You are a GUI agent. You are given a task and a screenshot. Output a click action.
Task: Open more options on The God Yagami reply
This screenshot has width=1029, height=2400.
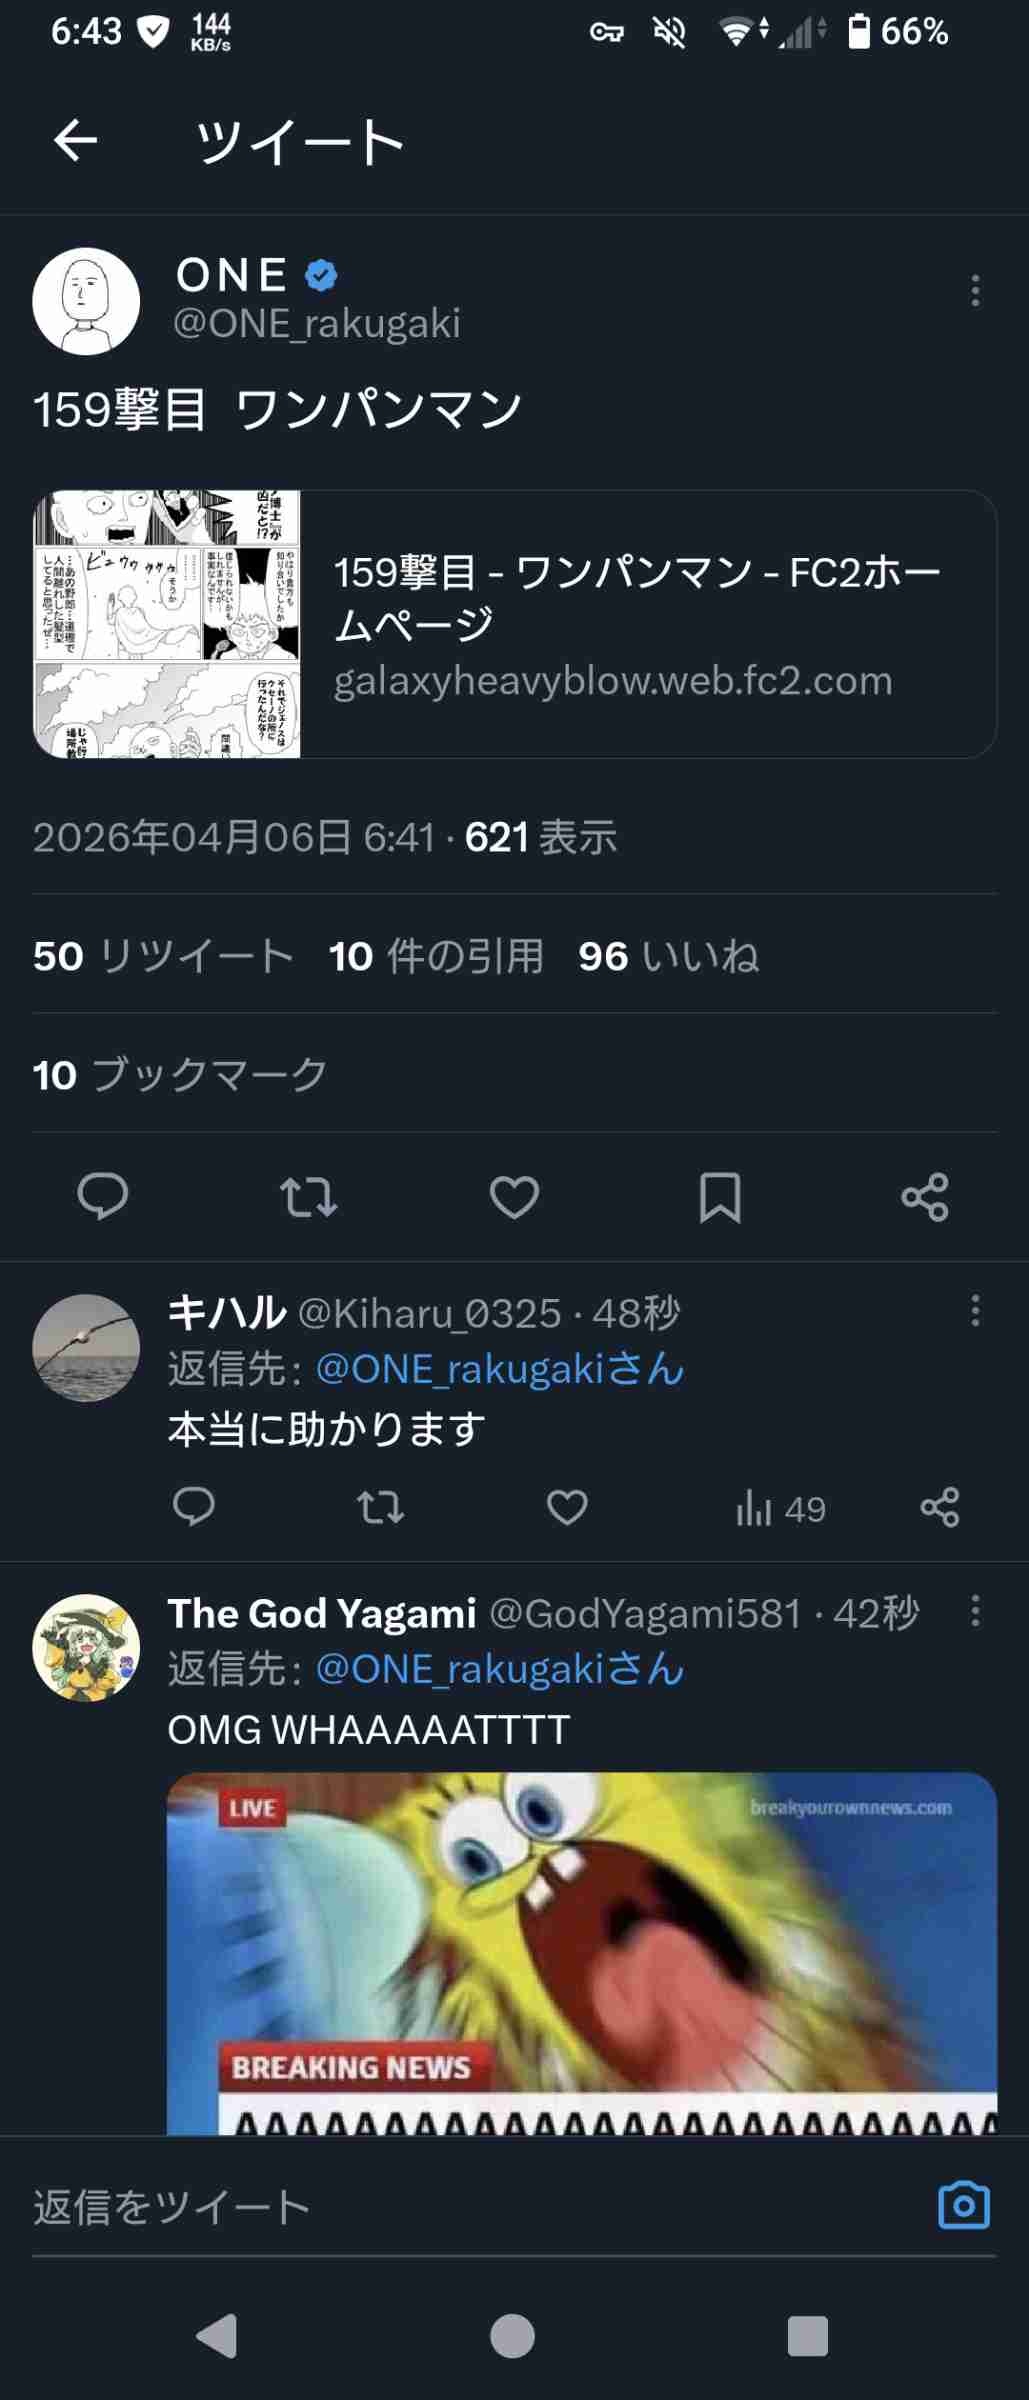tap(975, 1611)
